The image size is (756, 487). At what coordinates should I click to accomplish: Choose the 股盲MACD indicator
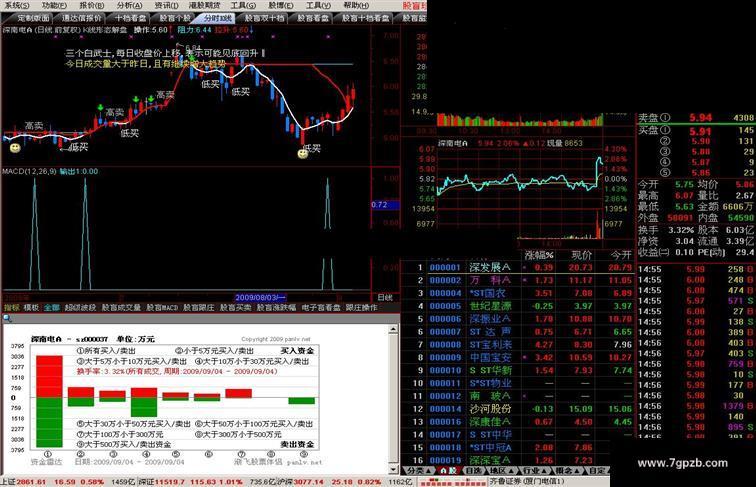162,307
